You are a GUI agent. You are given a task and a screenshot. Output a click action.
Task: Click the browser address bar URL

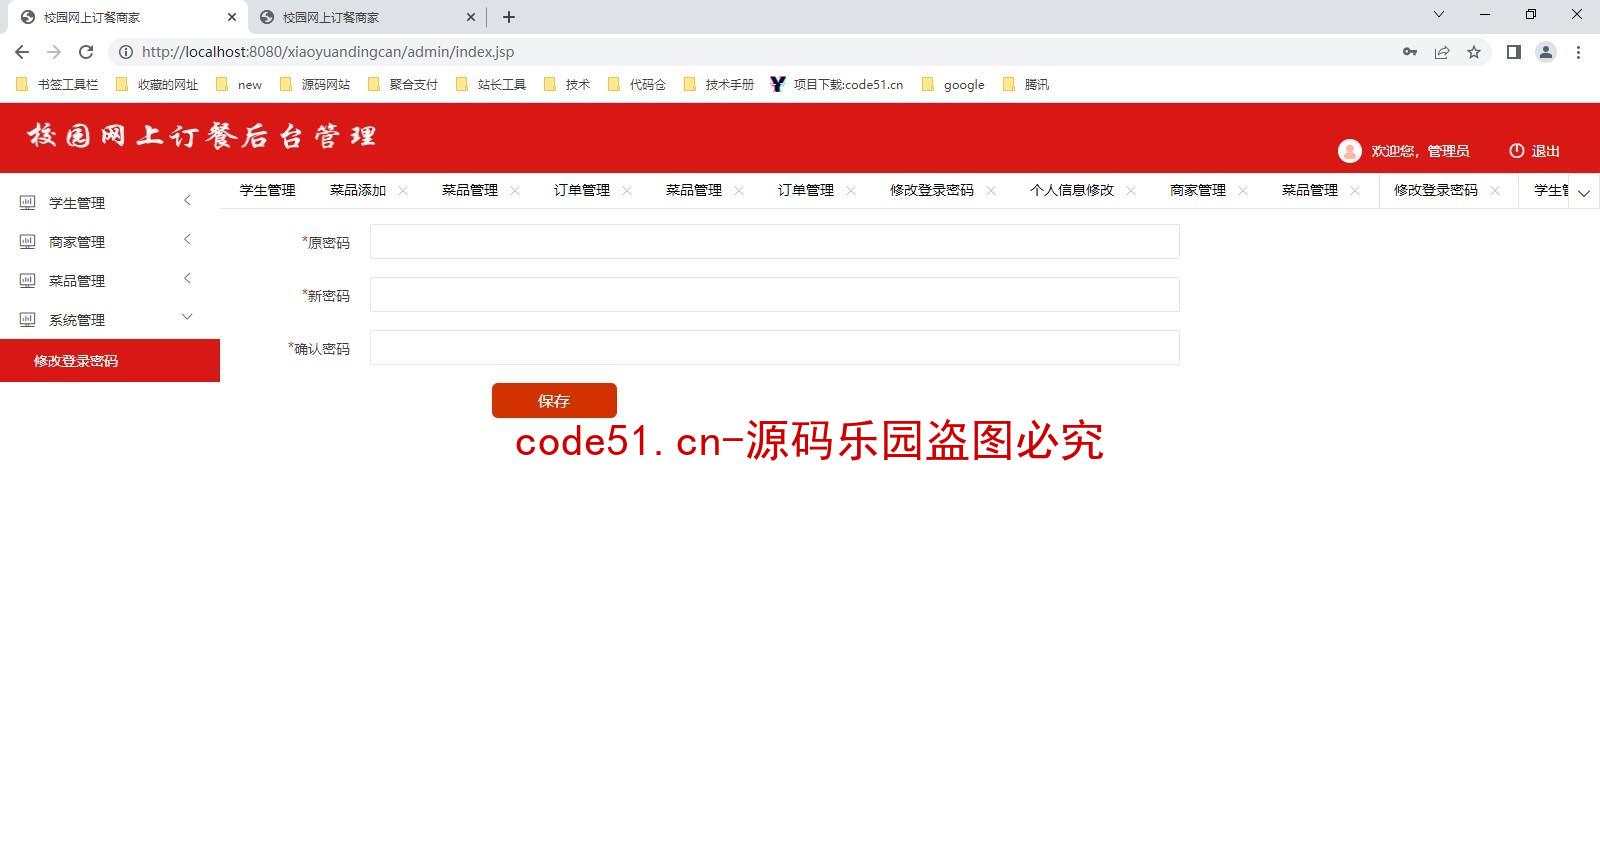click(x=328, y=52)
